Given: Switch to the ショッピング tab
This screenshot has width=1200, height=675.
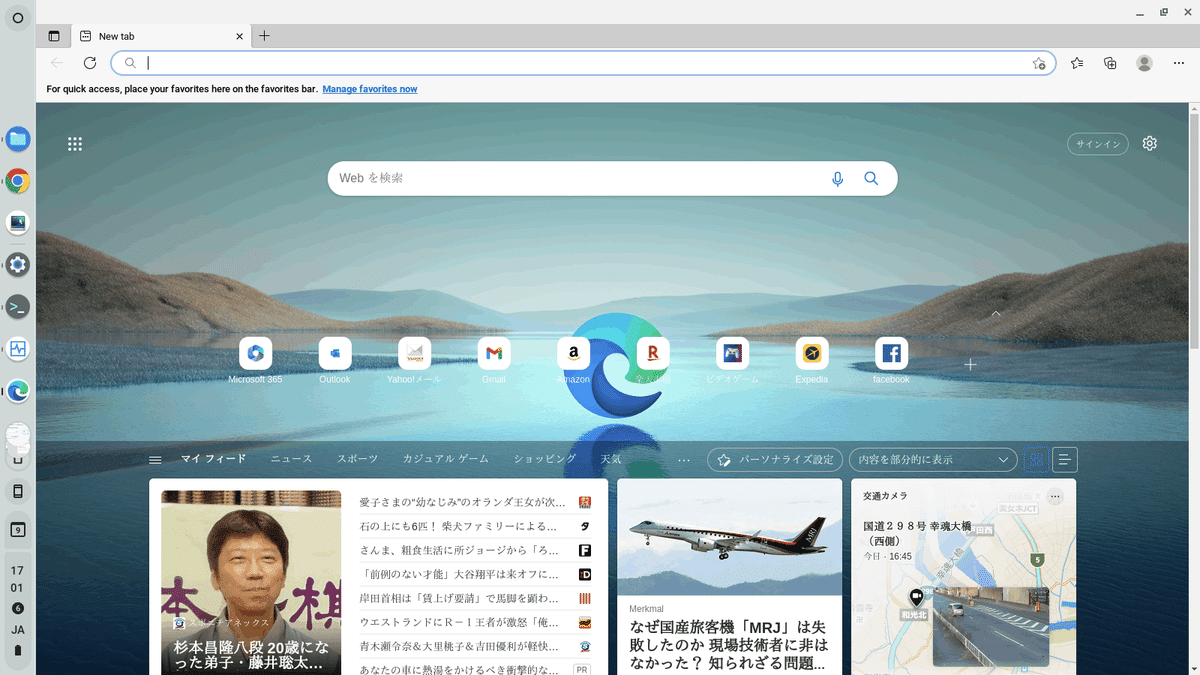Looking at the screenshot, I should [545, 459].
